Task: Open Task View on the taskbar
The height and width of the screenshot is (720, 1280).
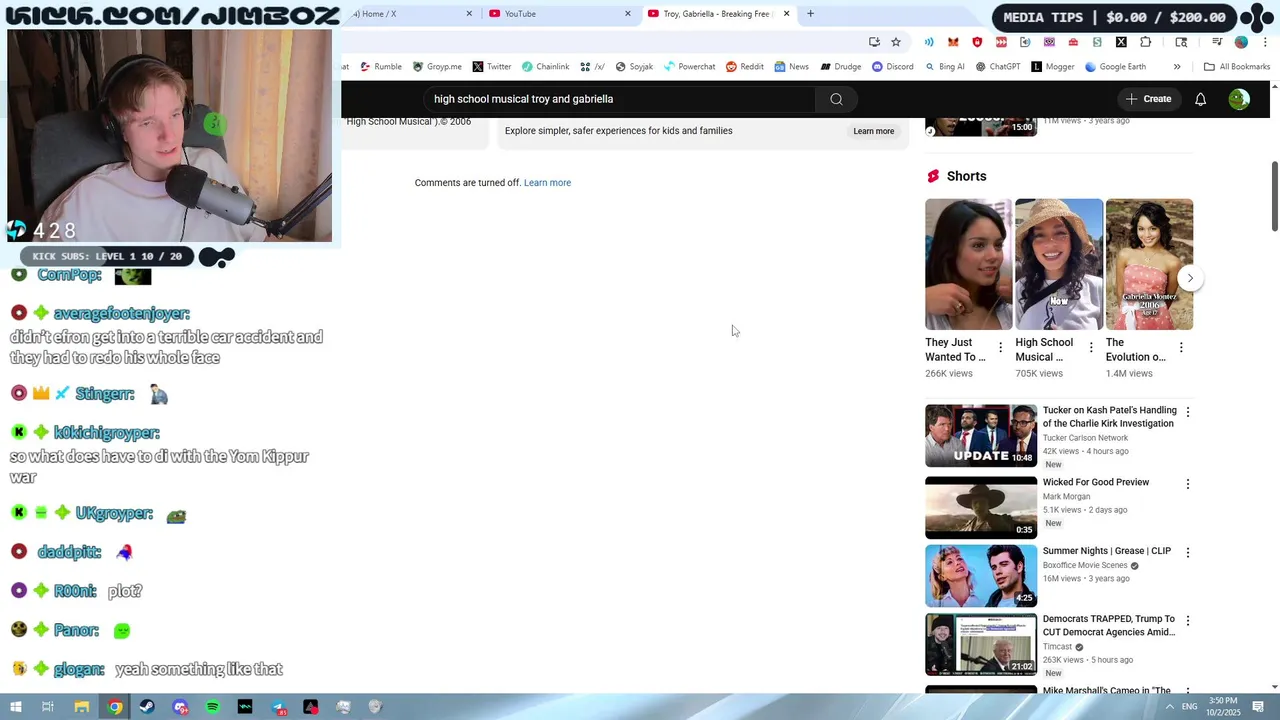Action: 48,707
